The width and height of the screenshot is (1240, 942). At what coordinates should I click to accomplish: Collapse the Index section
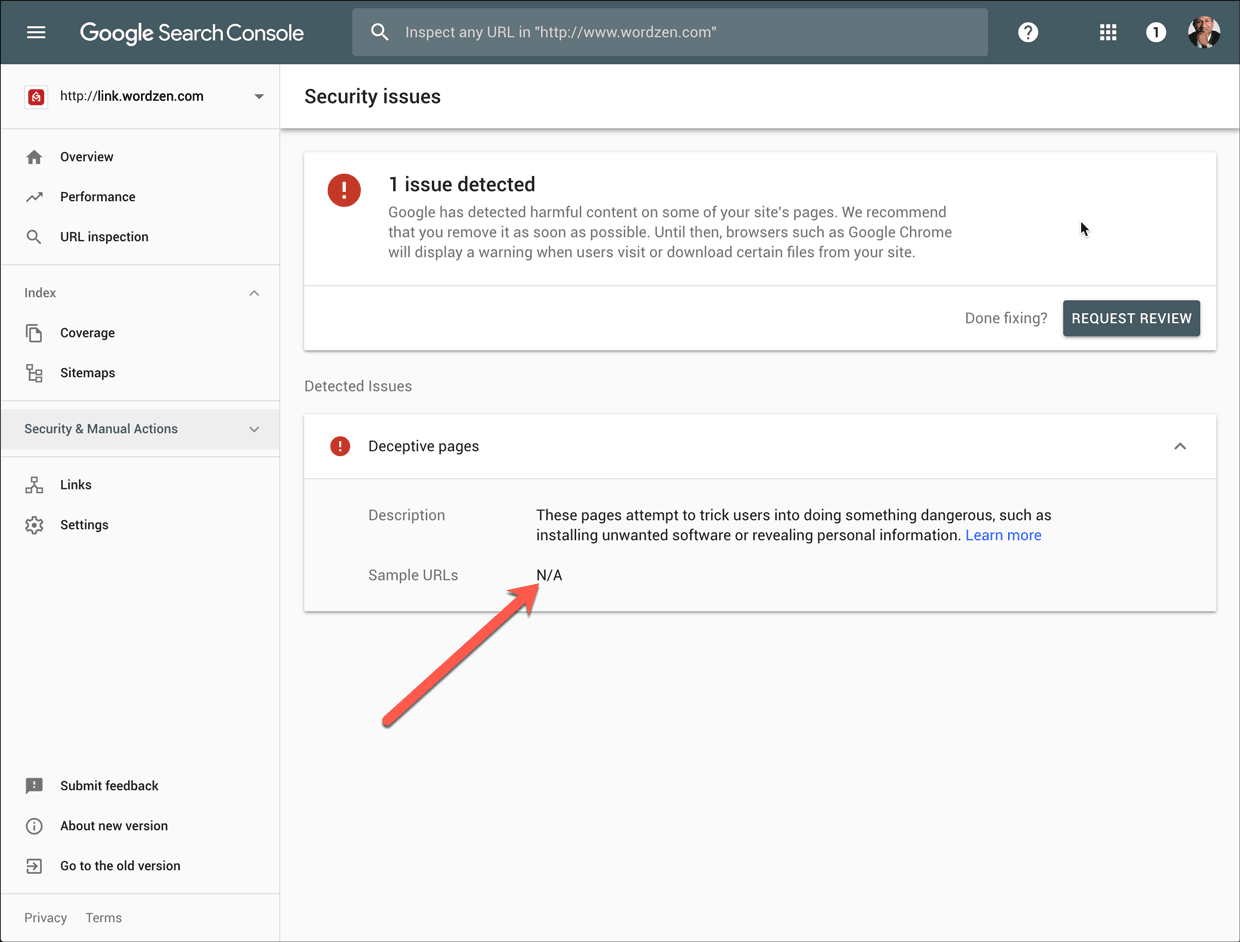254,293
